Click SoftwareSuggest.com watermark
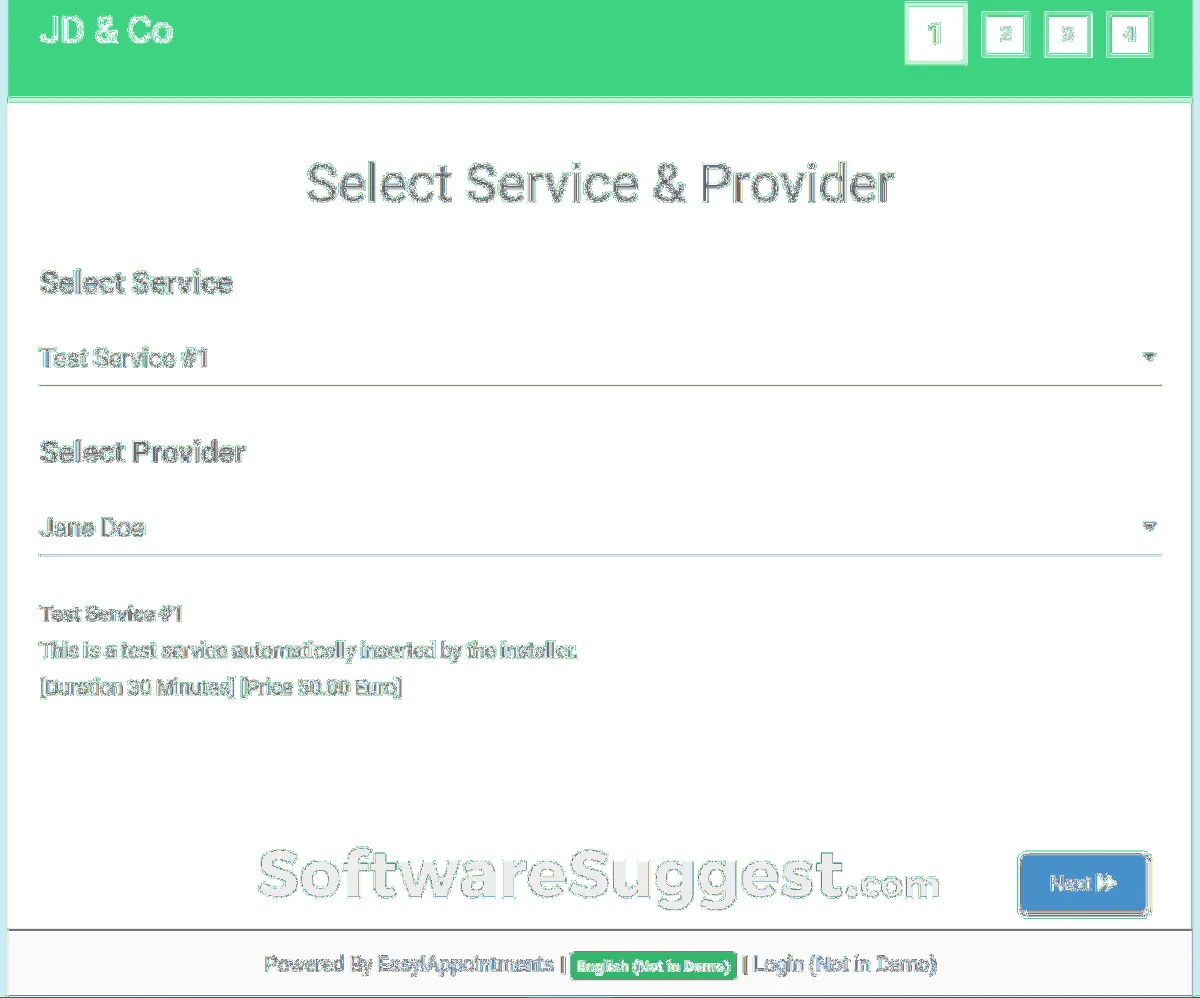Screen dimensions: 1200x998 (x=598, y=877)
